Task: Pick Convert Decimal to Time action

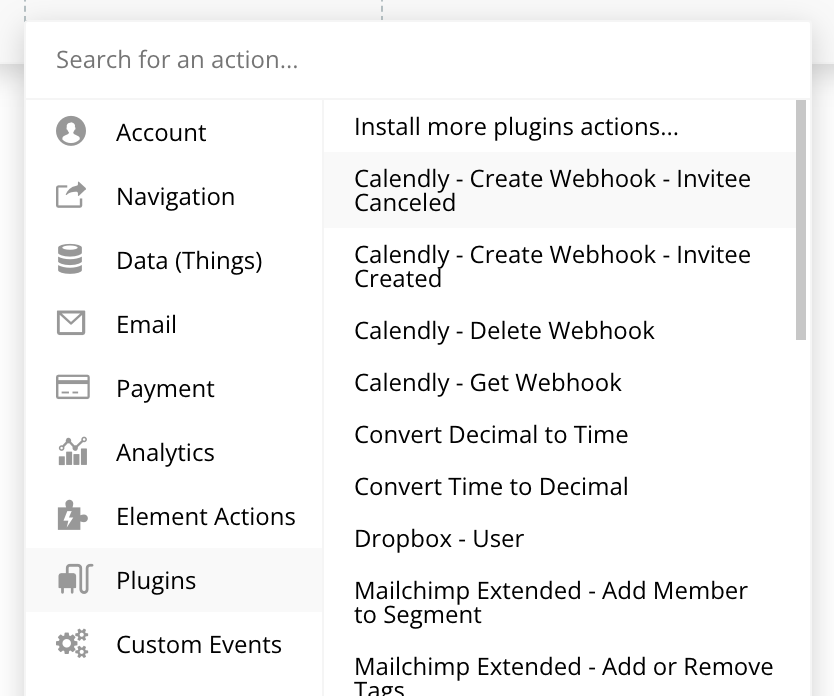Action: [x=559, y=434]
